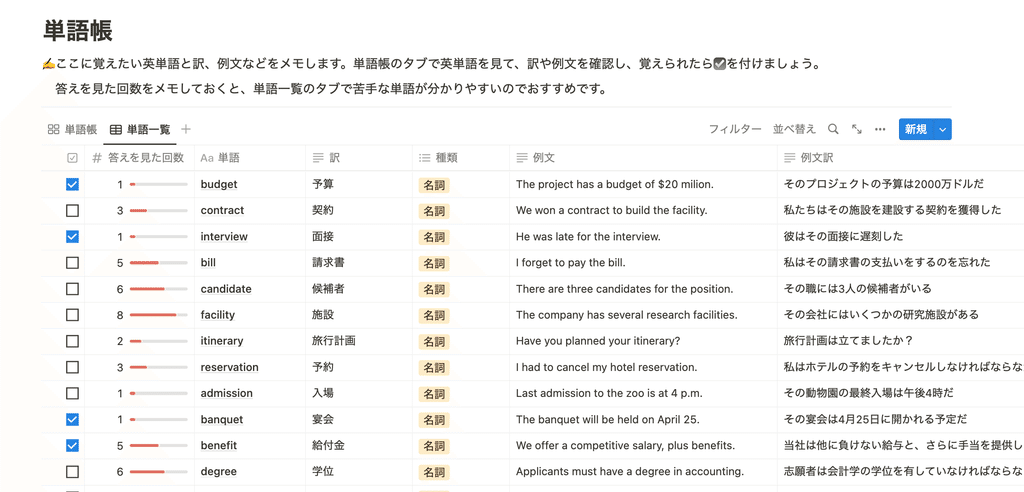The height and width of the screenshot is (492, 1024).
Task: Click the 例文 column header
Action: [643, 158]
